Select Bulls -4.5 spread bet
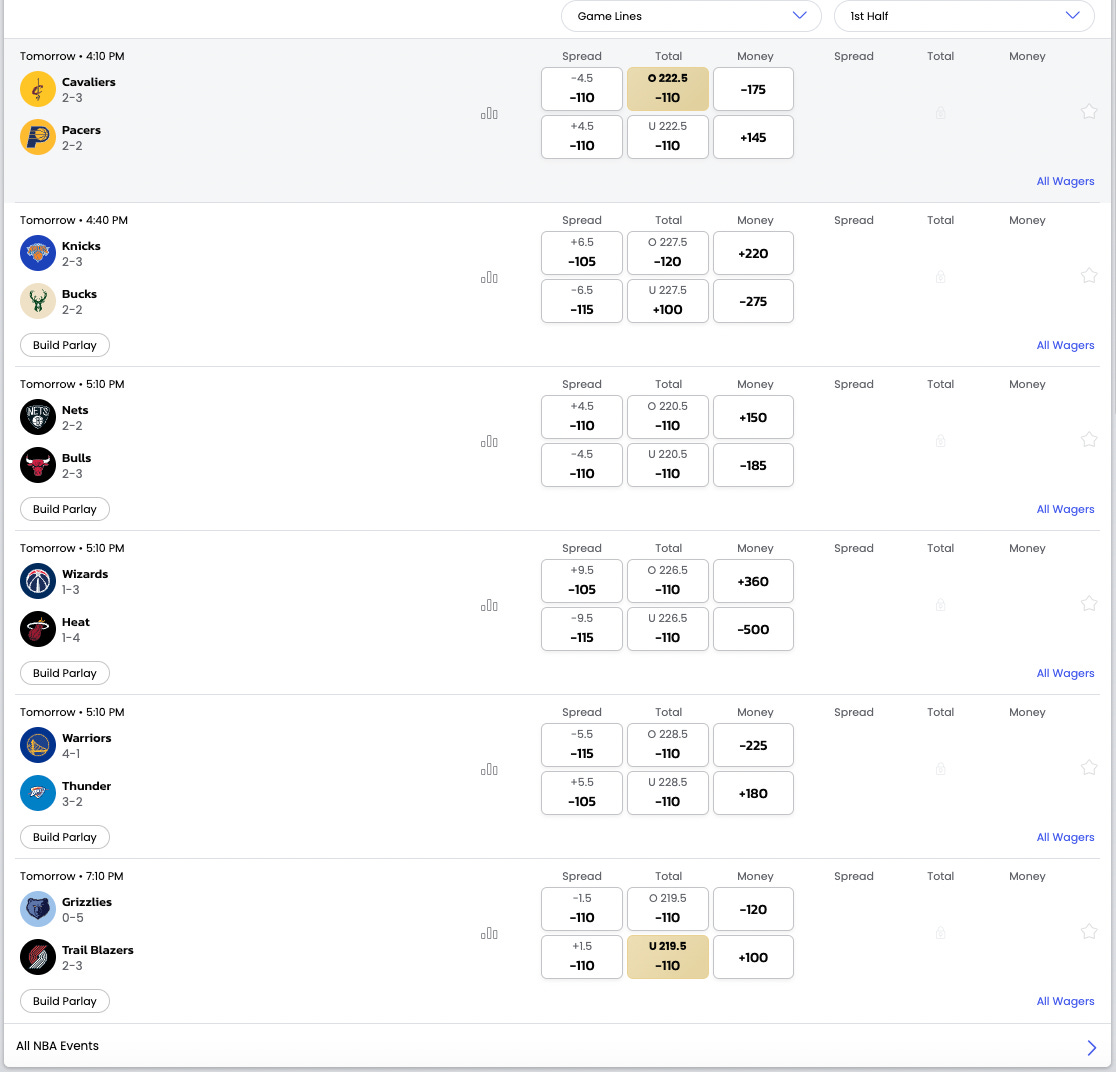 (x=581, y=465)
